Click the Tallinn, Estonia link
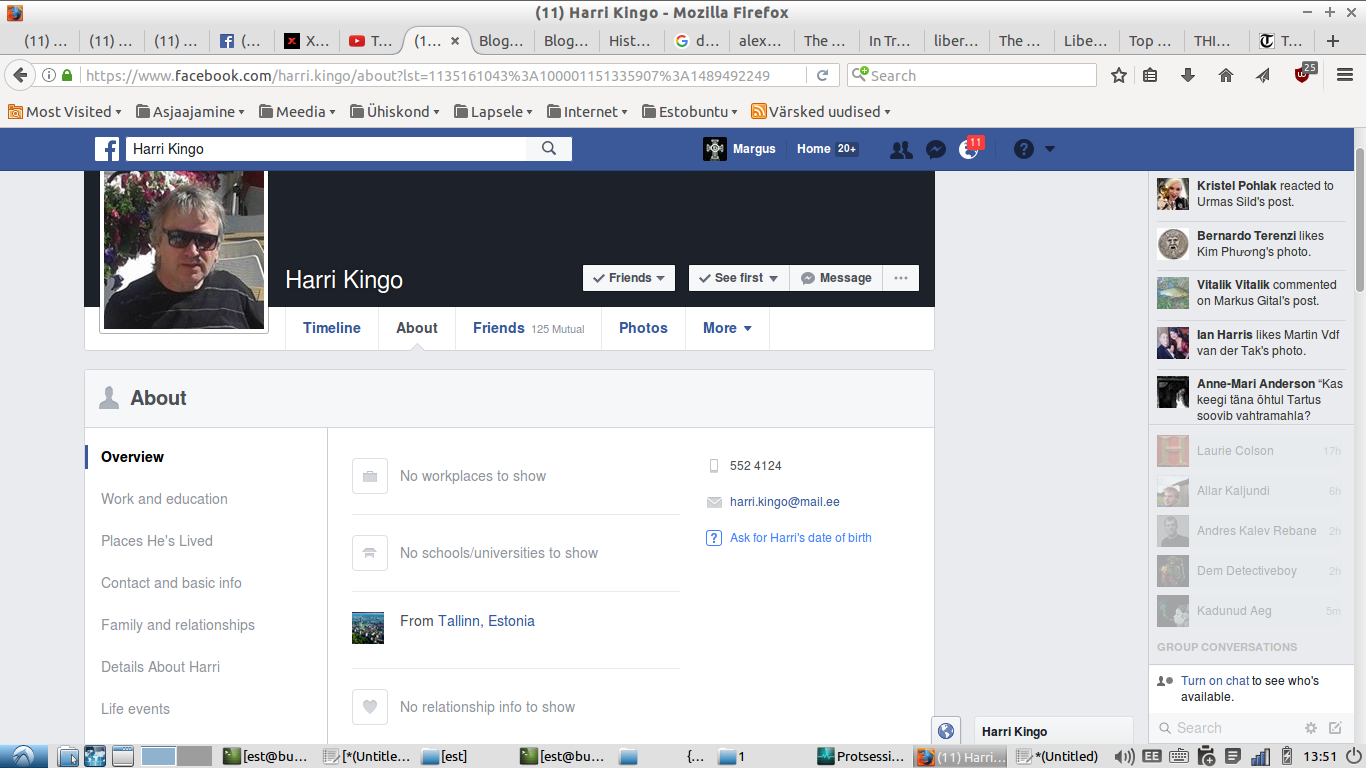This screenshot has width=1366, height=768. coord(486,621)
